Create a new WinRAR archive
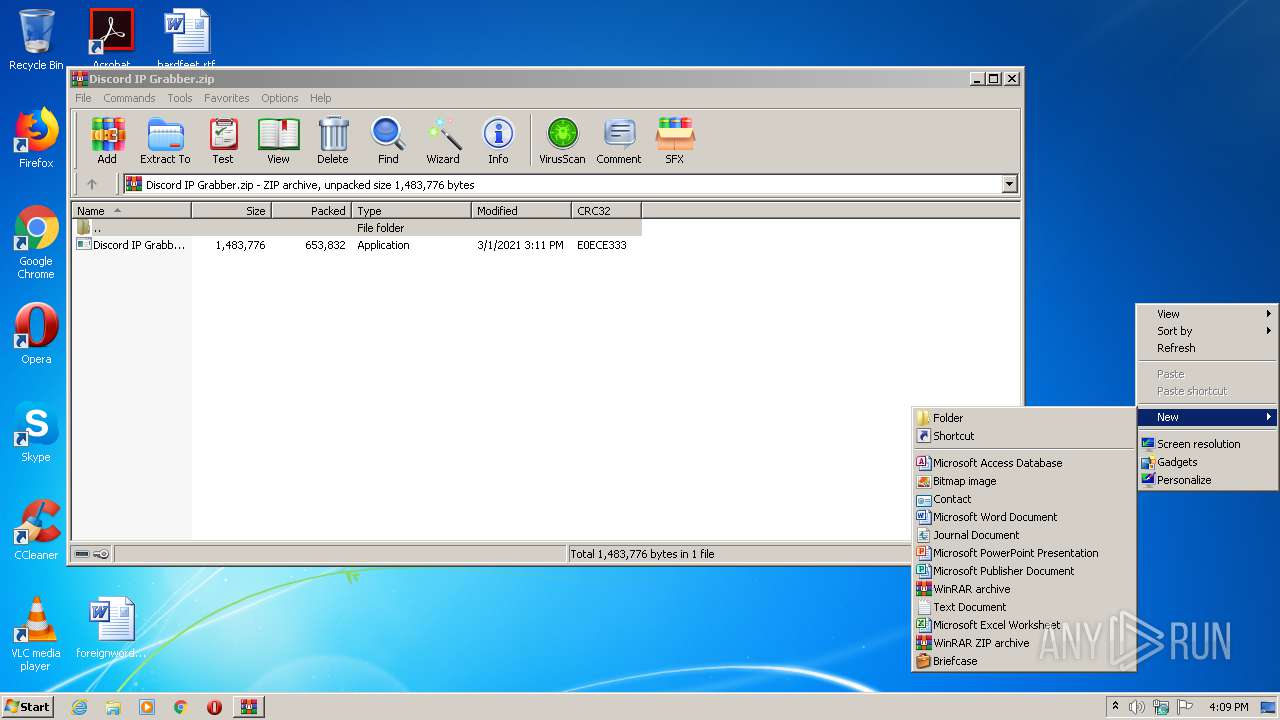 (1024, 589)
